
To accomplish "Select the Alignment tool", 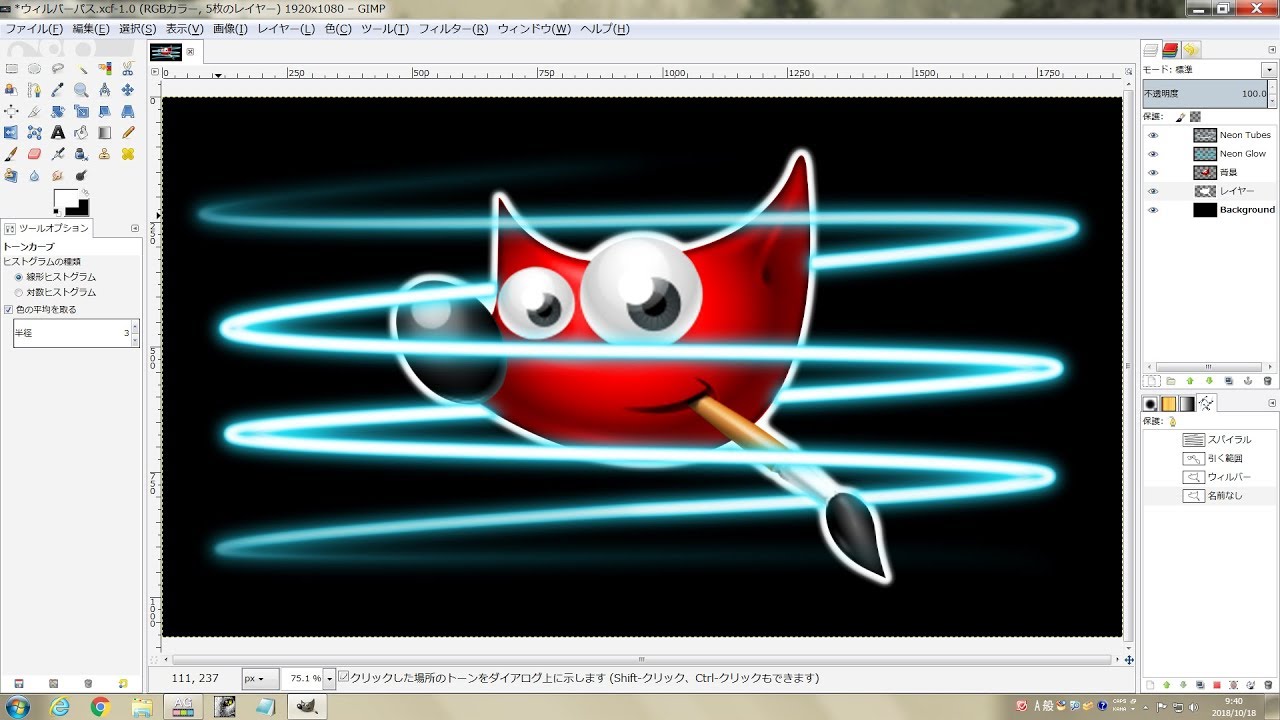I will [x=11, y=111].
